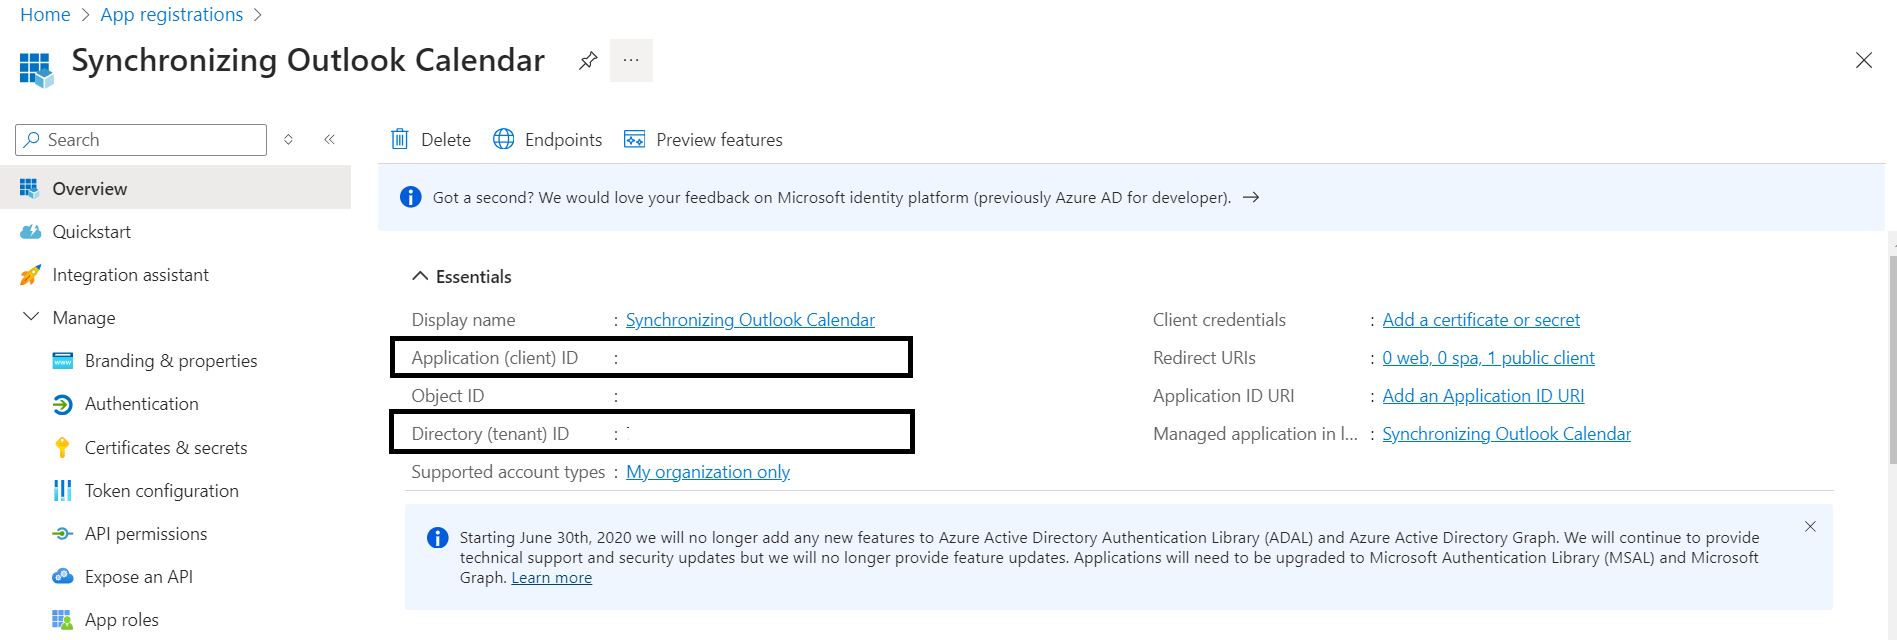
Task: Open Preview features
Action: (x=703, y=140)
